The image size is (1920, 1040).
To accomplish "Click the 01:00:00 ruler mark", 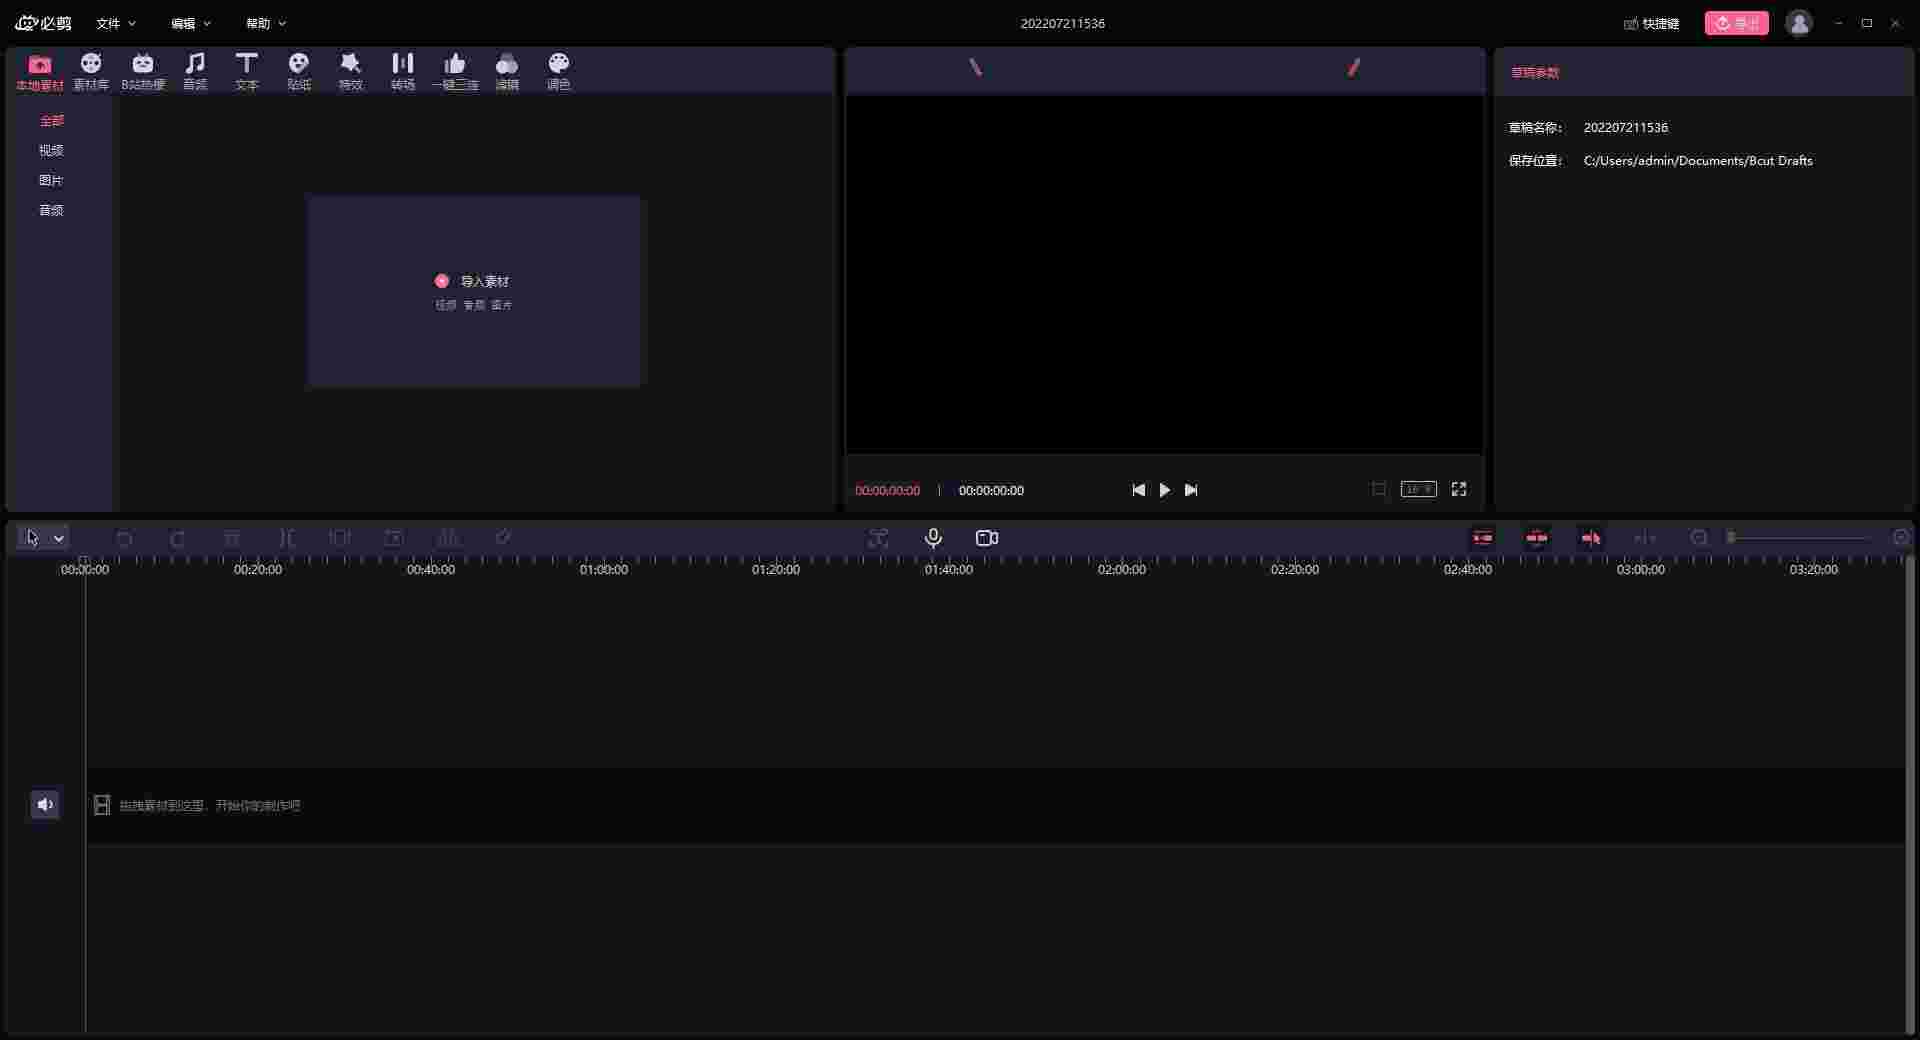I will [604, 569].
